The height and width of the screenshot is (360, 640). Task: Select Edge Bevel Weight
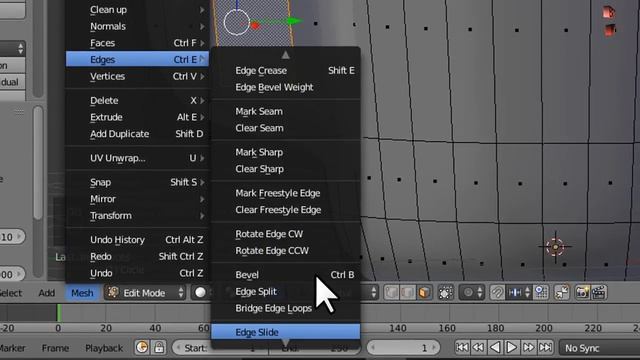(286, 87)
